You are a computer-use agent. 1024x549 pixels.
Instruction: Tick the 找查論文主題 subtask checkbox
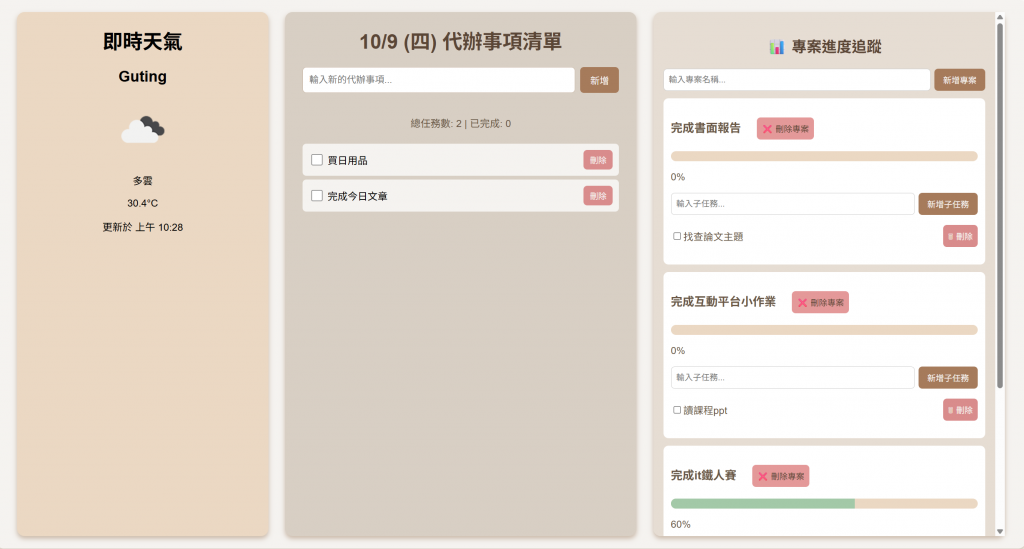677,236
